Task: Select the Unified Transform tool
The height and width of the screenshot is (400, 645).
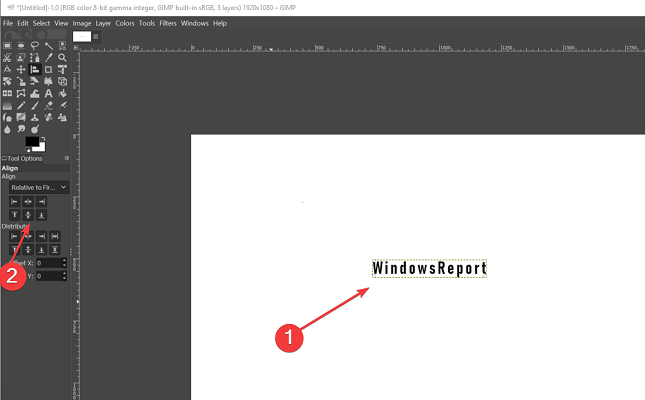Action: tap(62, 70)
